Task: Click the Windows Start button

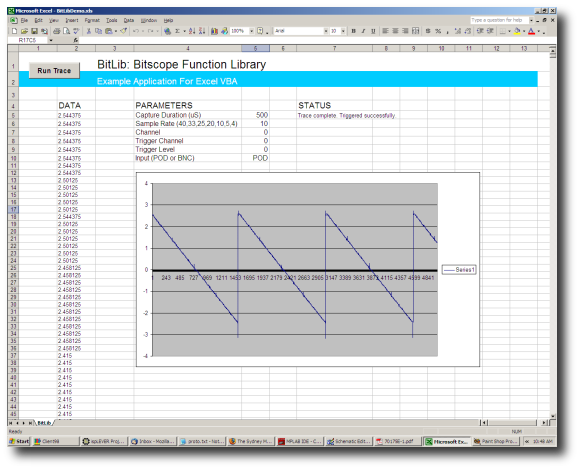Action: coord(19,441)
